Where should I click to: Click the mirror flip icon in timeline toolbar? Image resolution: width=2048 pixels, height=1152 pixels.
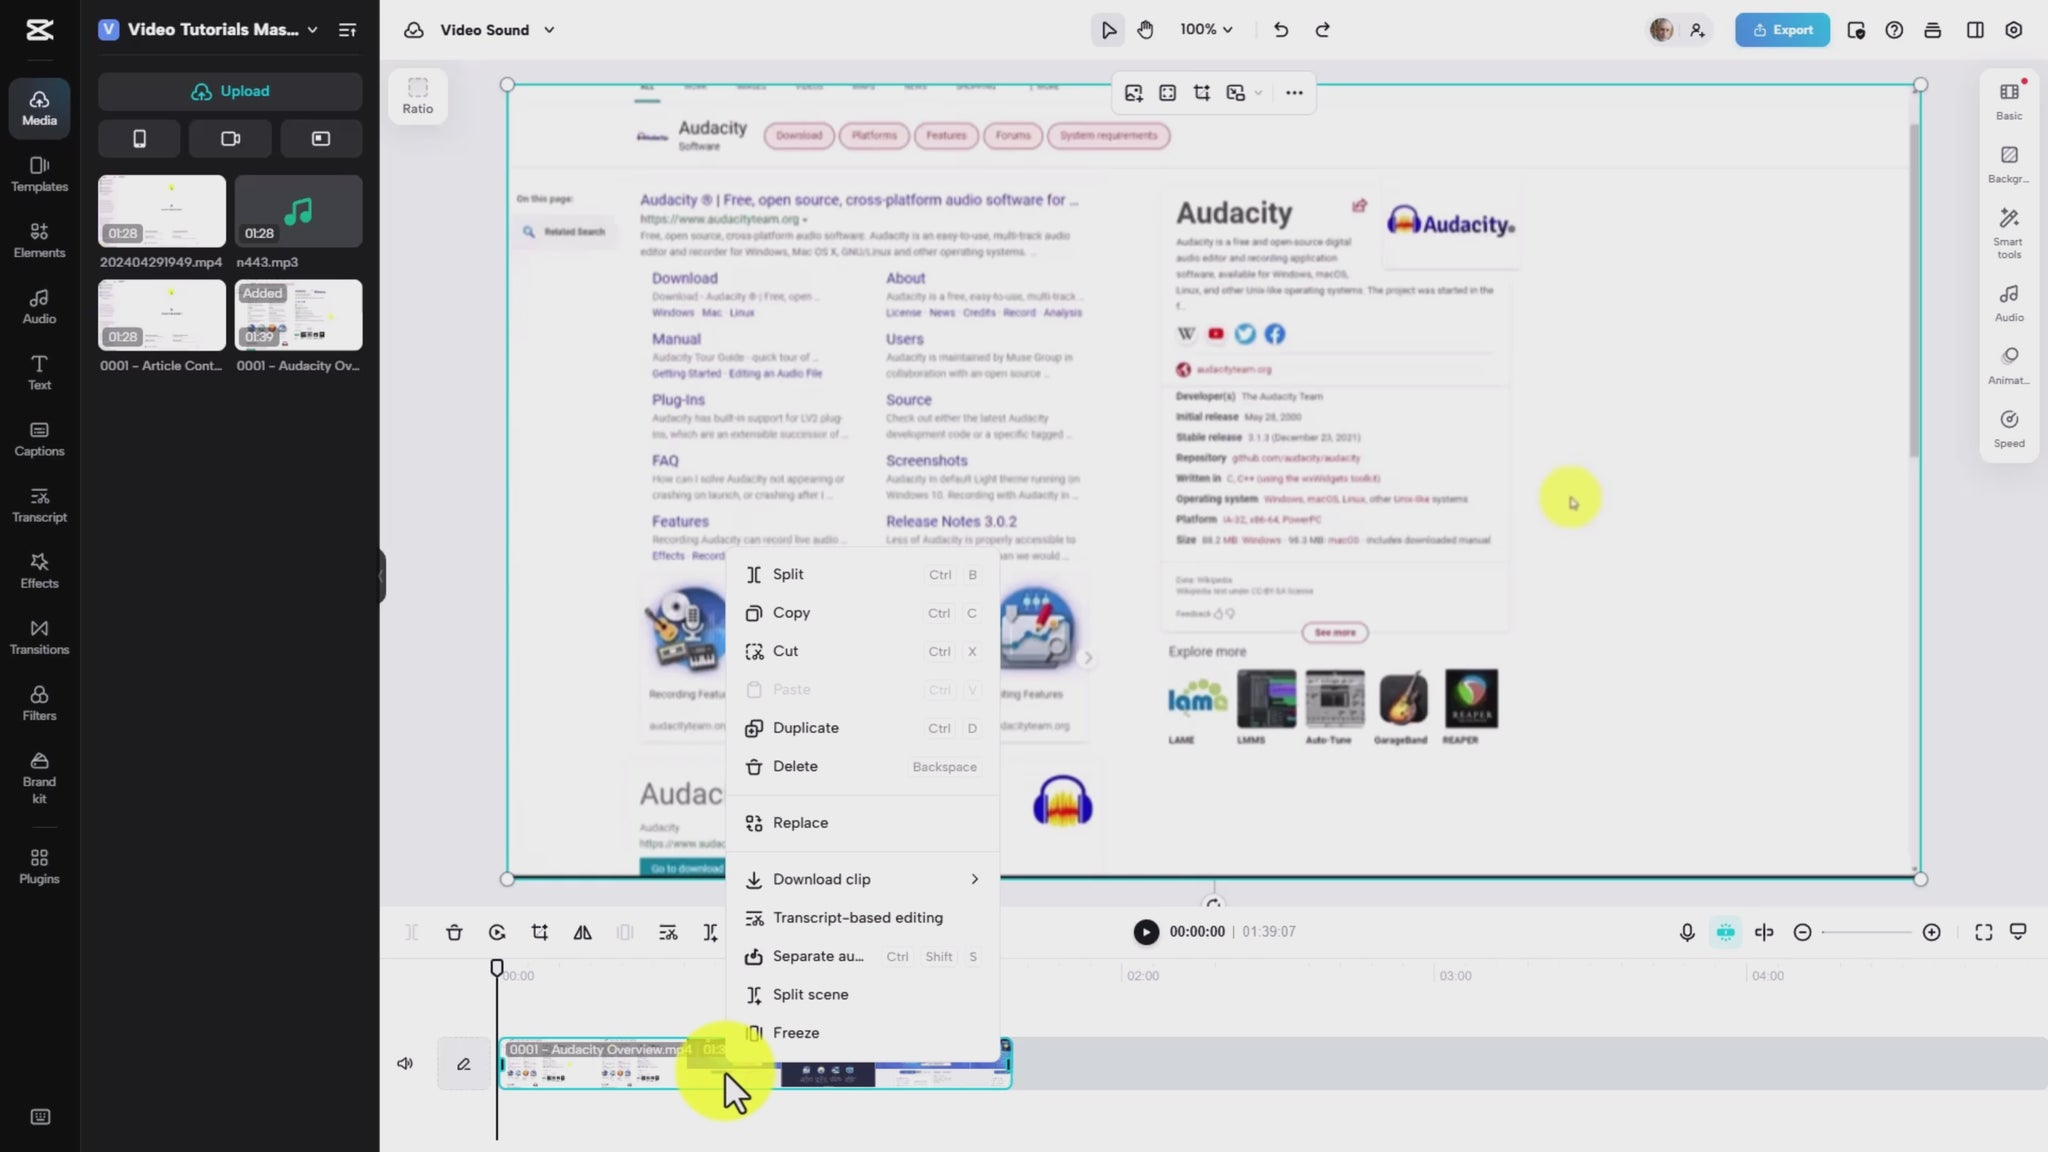tap(582, 932)
